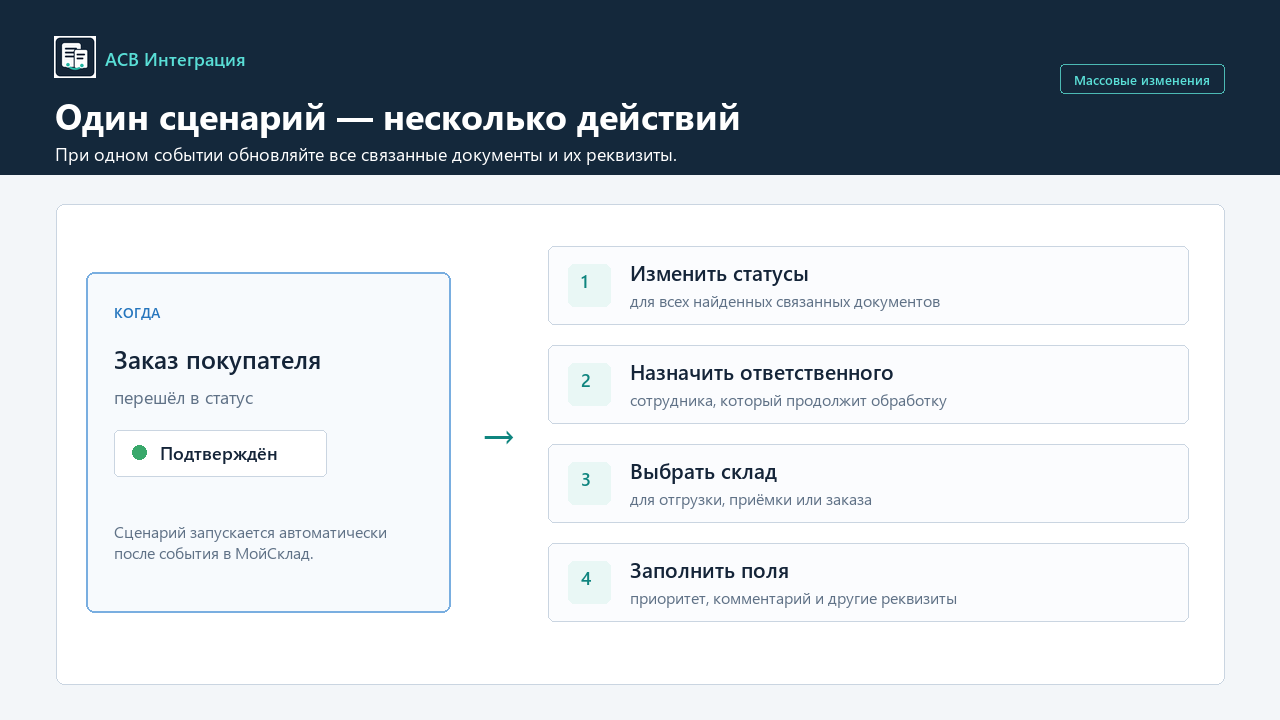Click the КОГДА label
This screenshot has height=720, width=1280.
[x=137, y=313]
